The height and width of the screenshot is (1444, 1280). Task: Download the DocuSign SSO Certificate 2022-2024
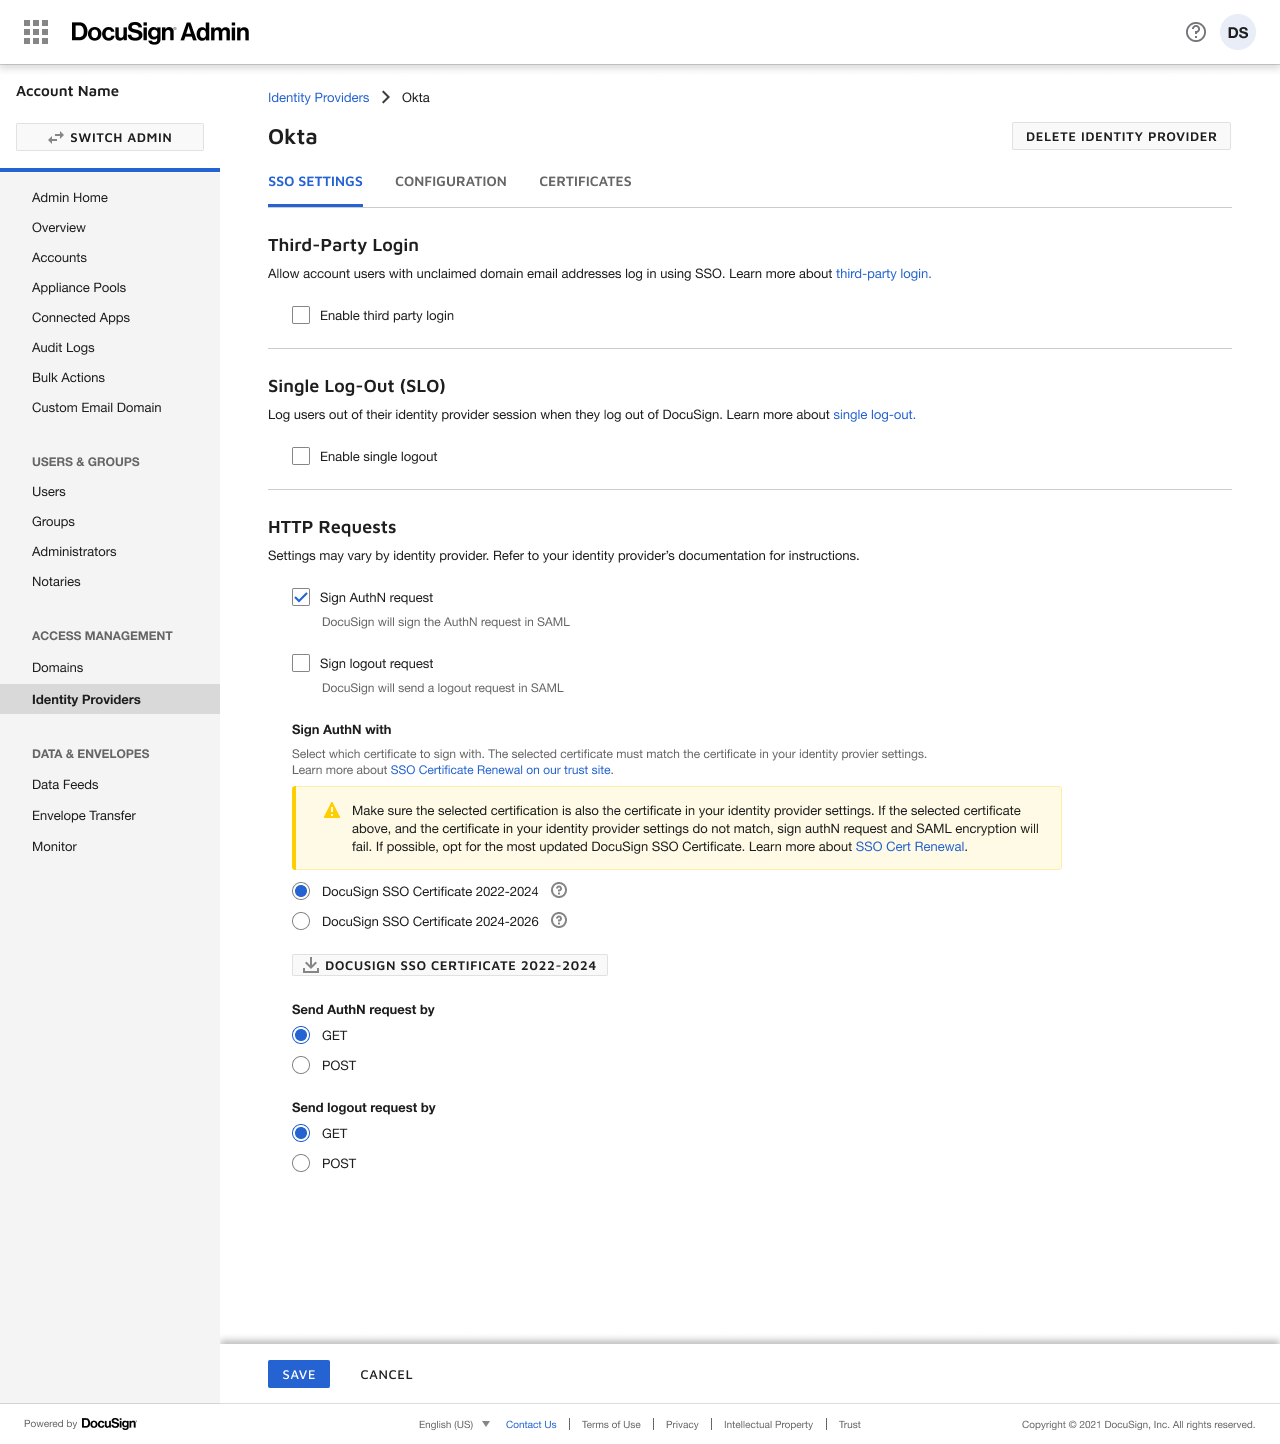pos(450,965)
